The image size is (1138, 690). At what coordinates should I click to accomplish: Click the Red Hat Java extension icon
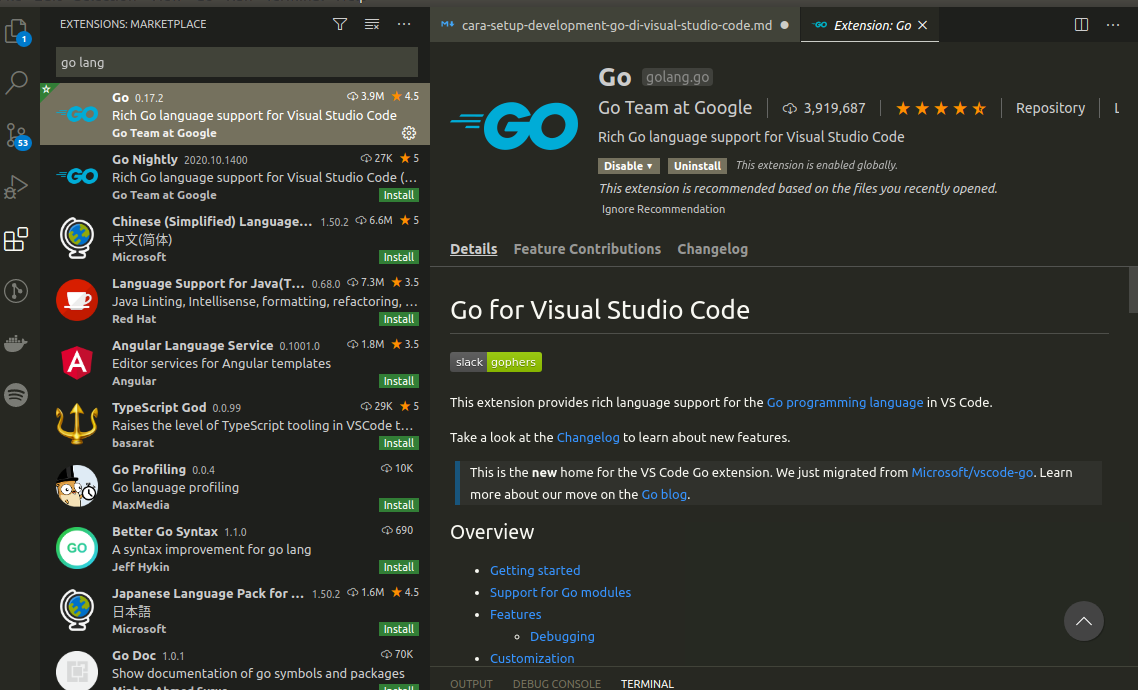[77, 300]
